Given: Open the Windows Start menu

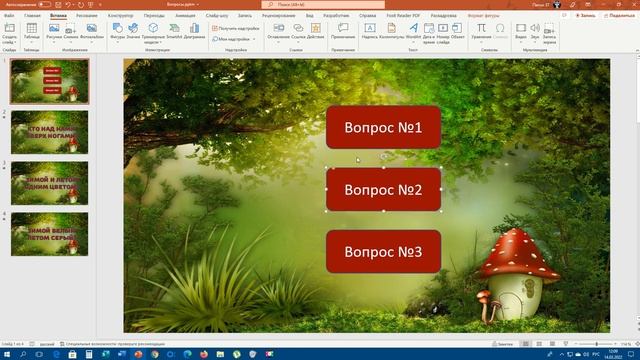Looking at the screenshot, I should click(x=7, y=354).
